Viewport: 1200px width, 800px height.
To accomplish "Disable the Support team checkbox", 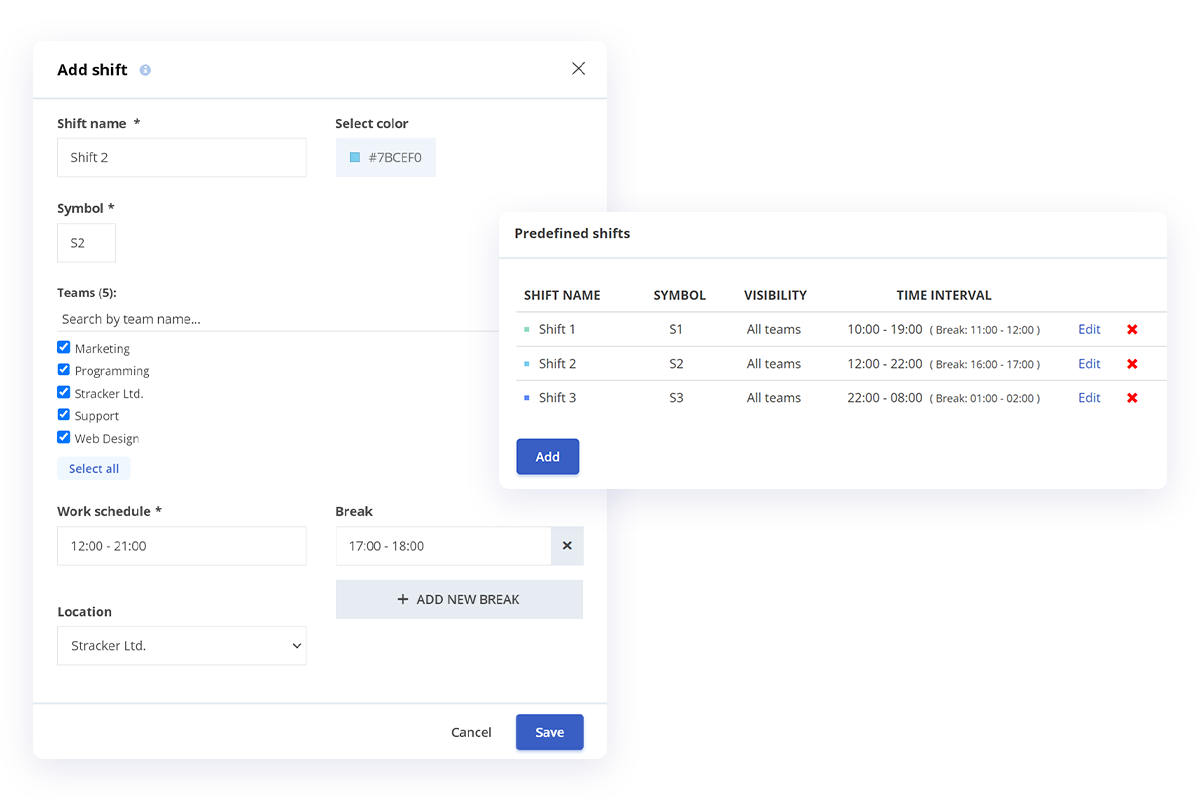I will pos(63,415).
